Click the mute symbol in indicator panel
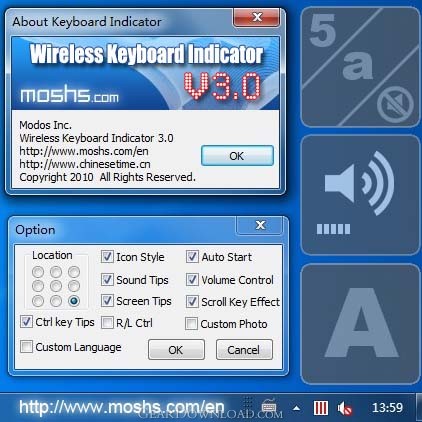Screen dimensions: 422x422 [395, 104]
